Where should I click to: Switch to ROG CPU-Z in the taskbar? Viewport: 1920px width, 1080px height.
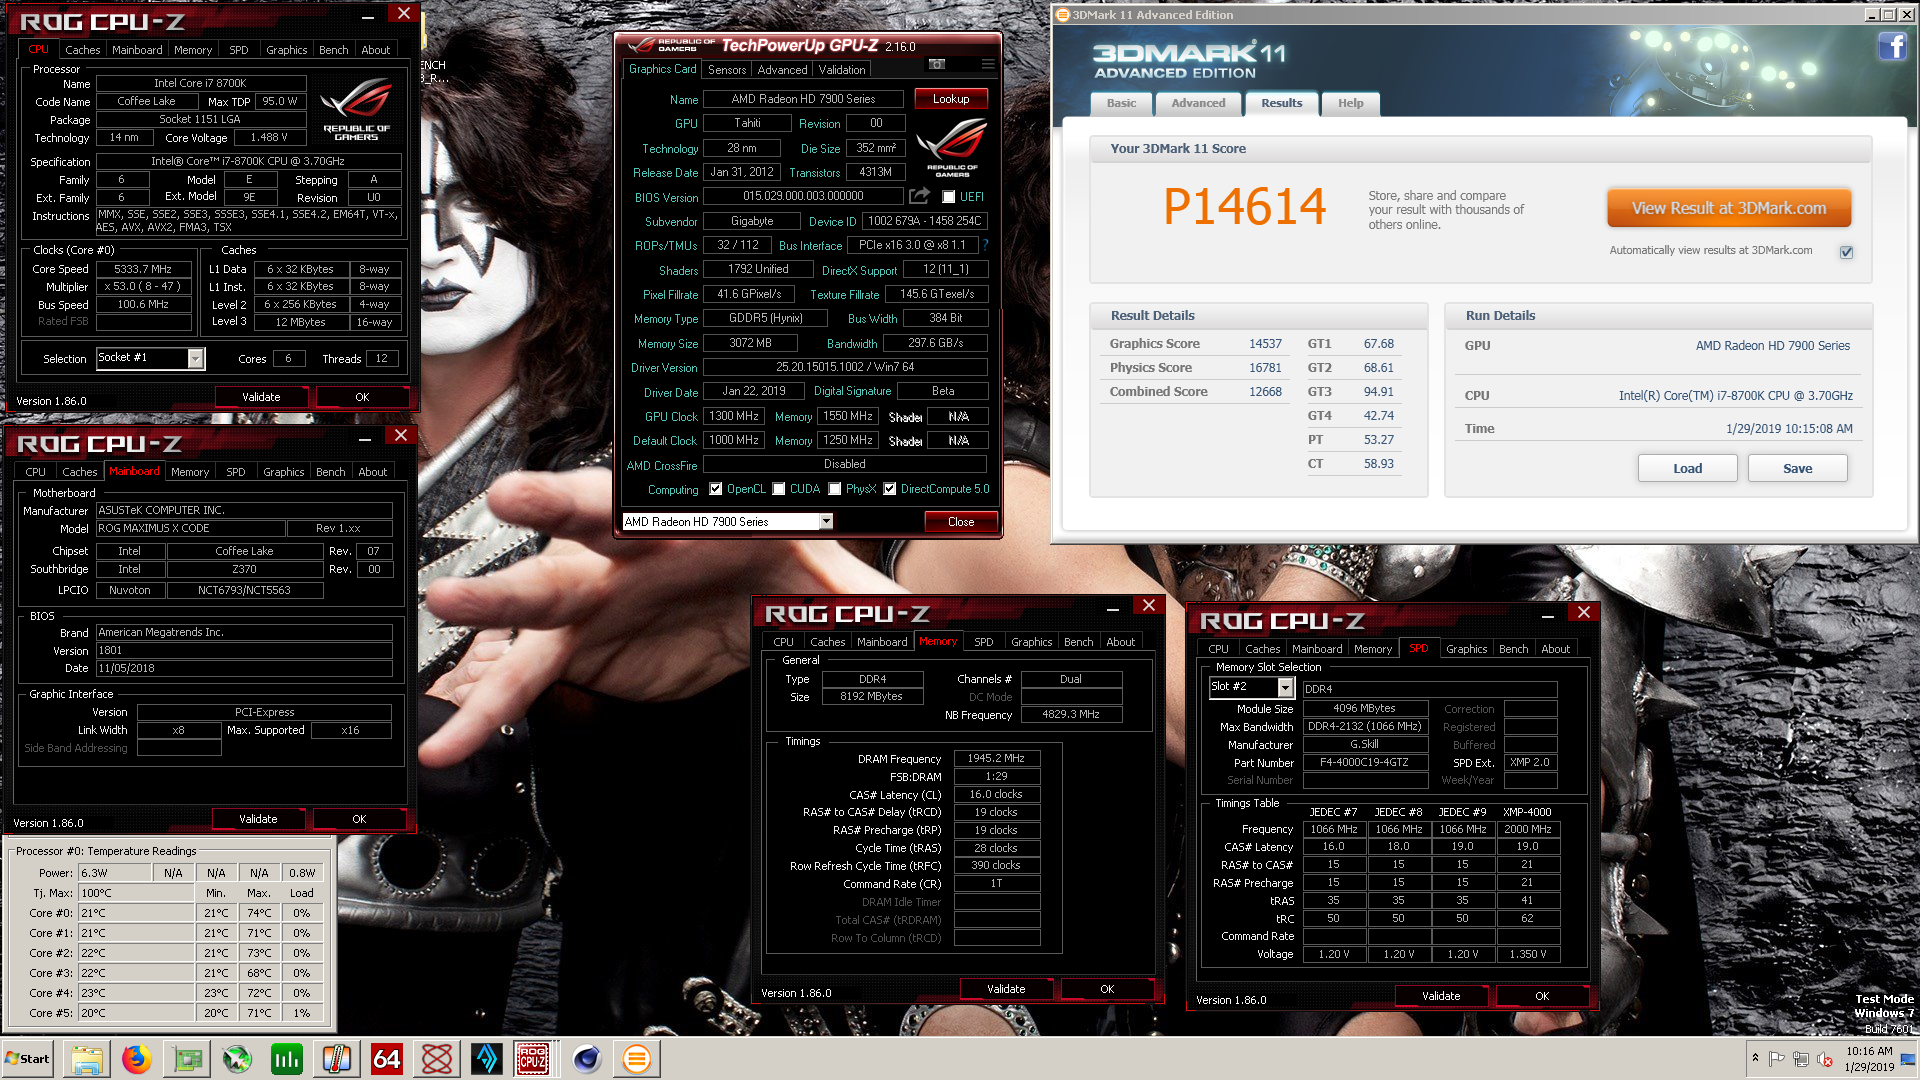[532, 1059]
